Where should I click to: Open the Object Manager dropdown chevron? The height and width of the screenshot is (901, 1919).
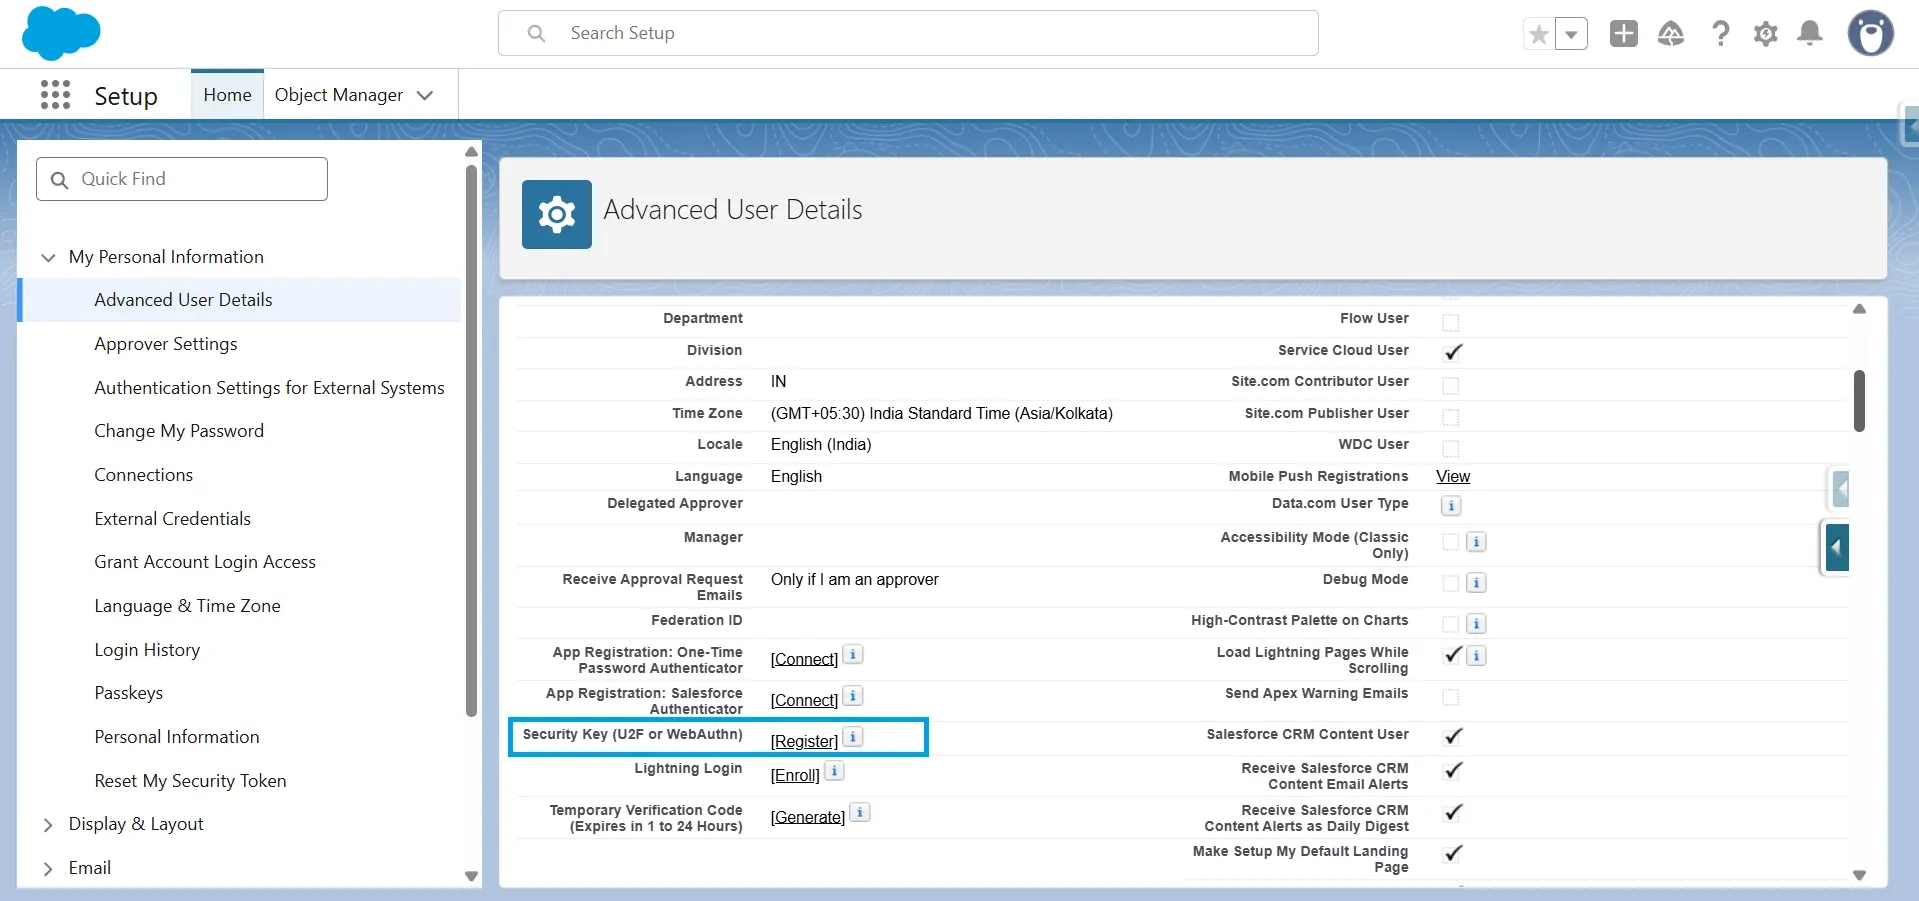425,96
